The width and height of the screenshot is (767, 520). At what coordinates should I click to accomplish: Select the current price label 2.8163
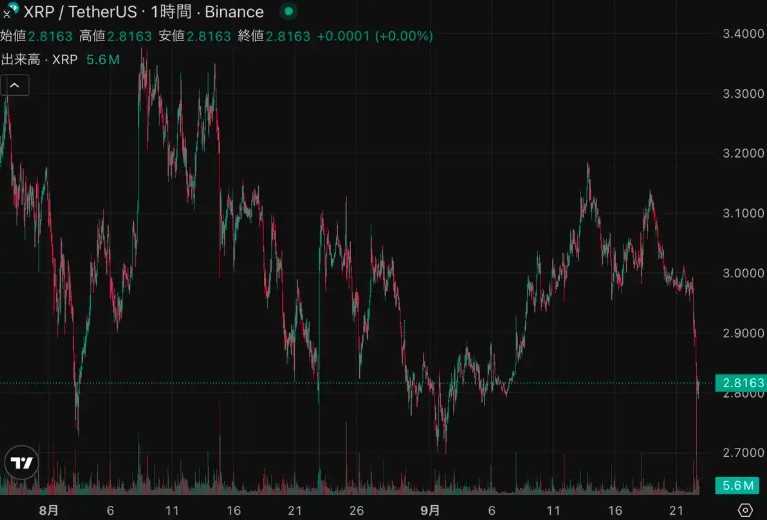740,383
